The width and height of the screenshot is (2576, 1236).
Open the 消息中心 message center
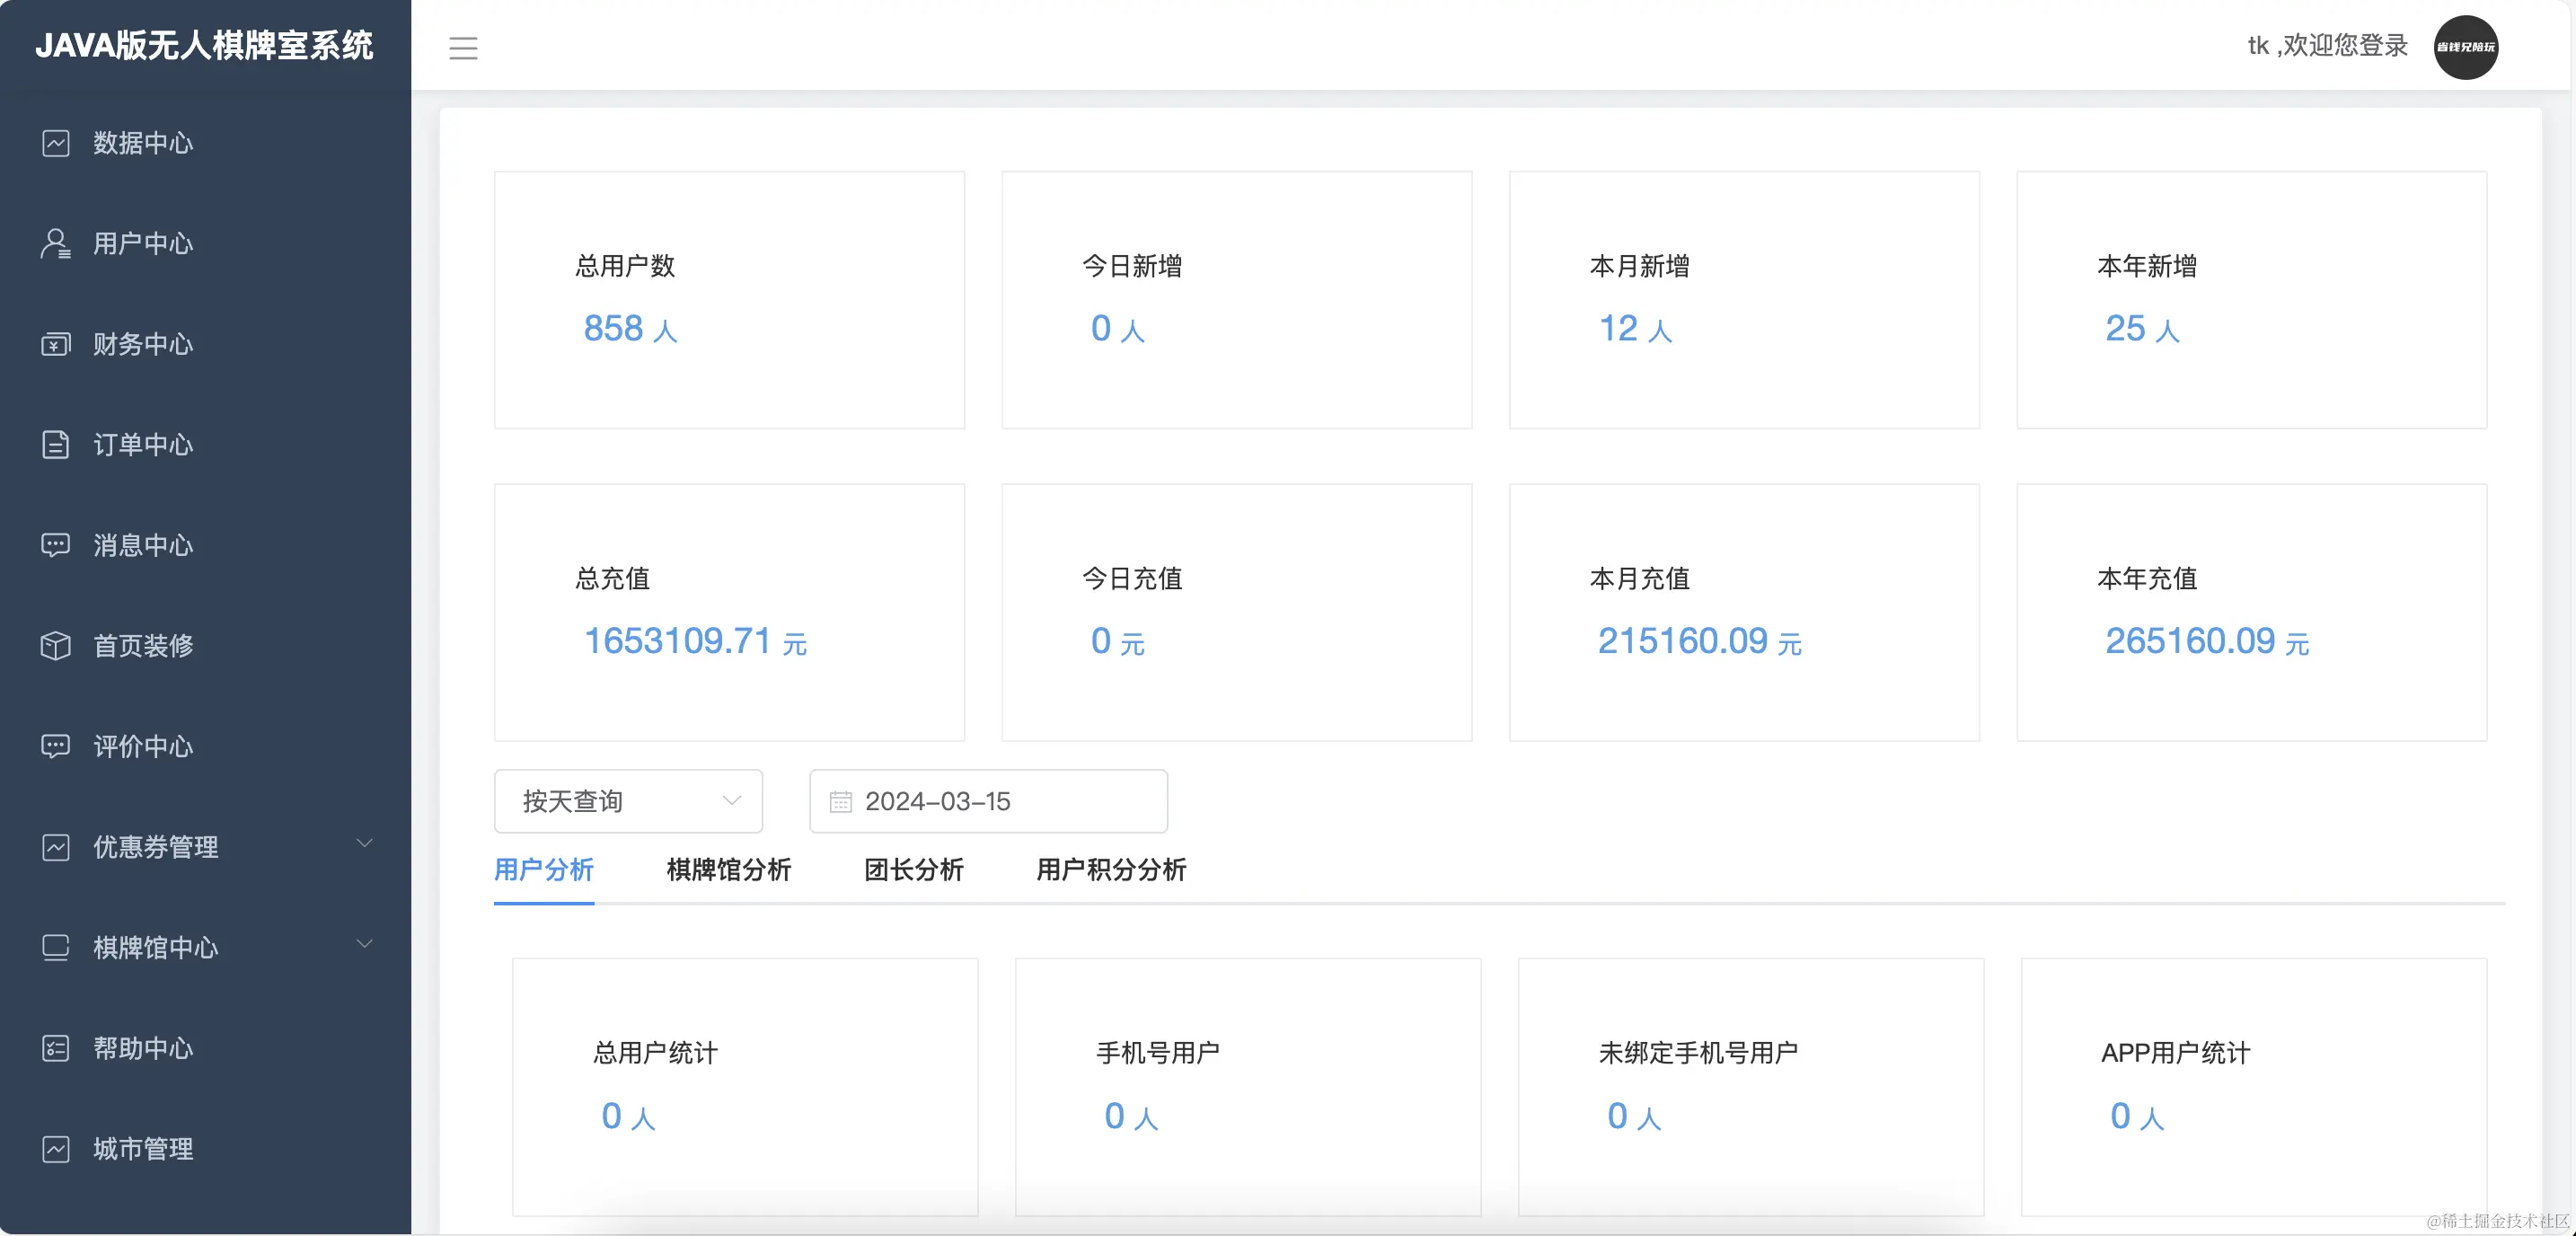(141, 545)
